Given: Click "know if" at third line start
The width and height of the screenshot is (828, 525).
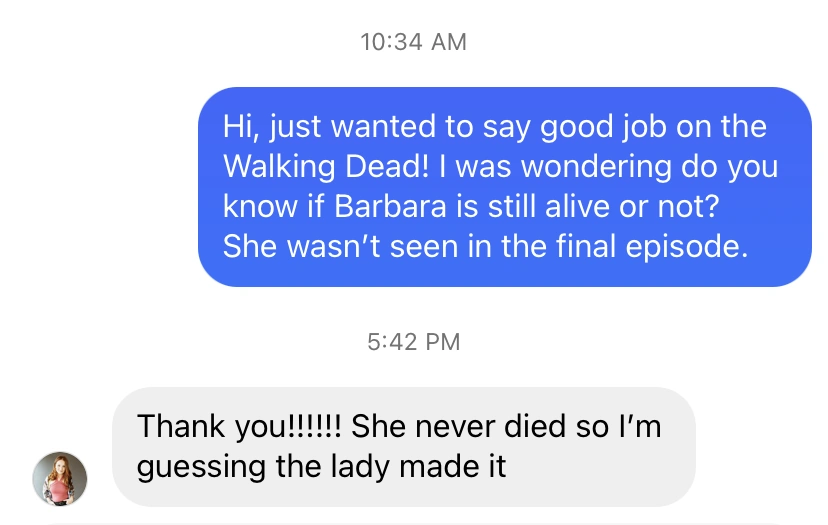Looking at the screenshot, I should (273, 206).
